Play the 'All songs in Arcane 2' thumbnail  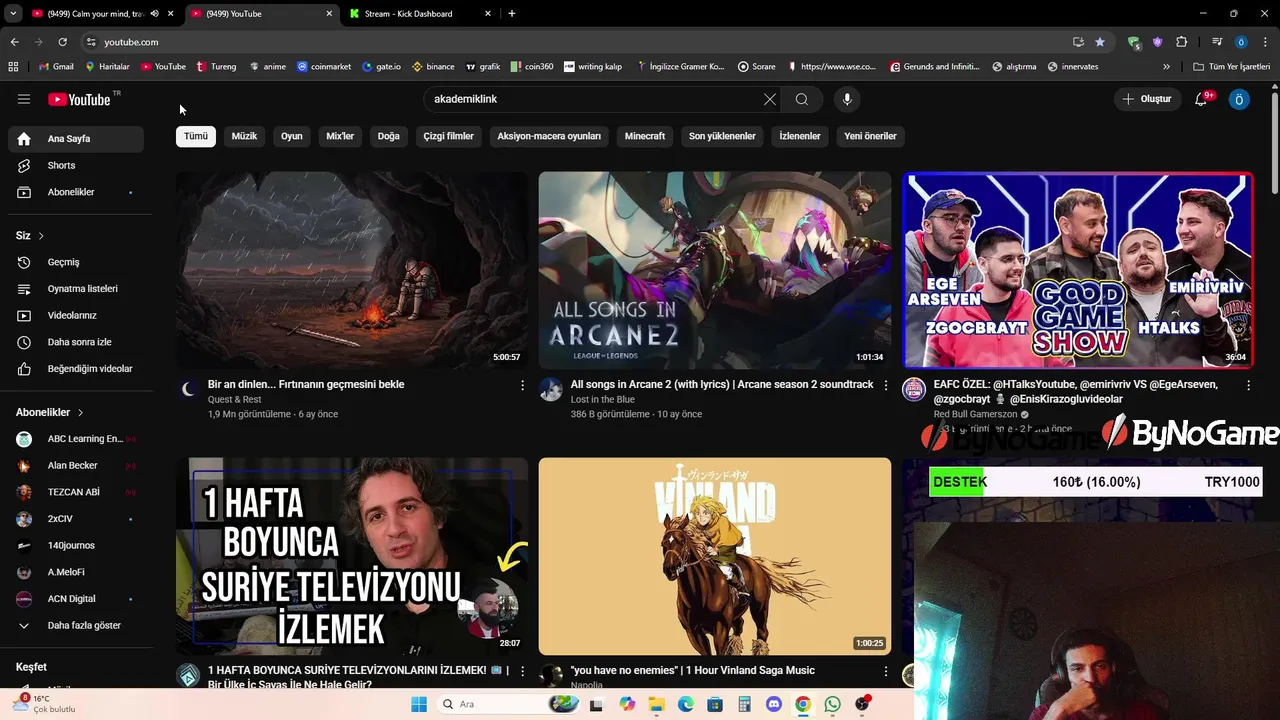(x=715, y=270)
